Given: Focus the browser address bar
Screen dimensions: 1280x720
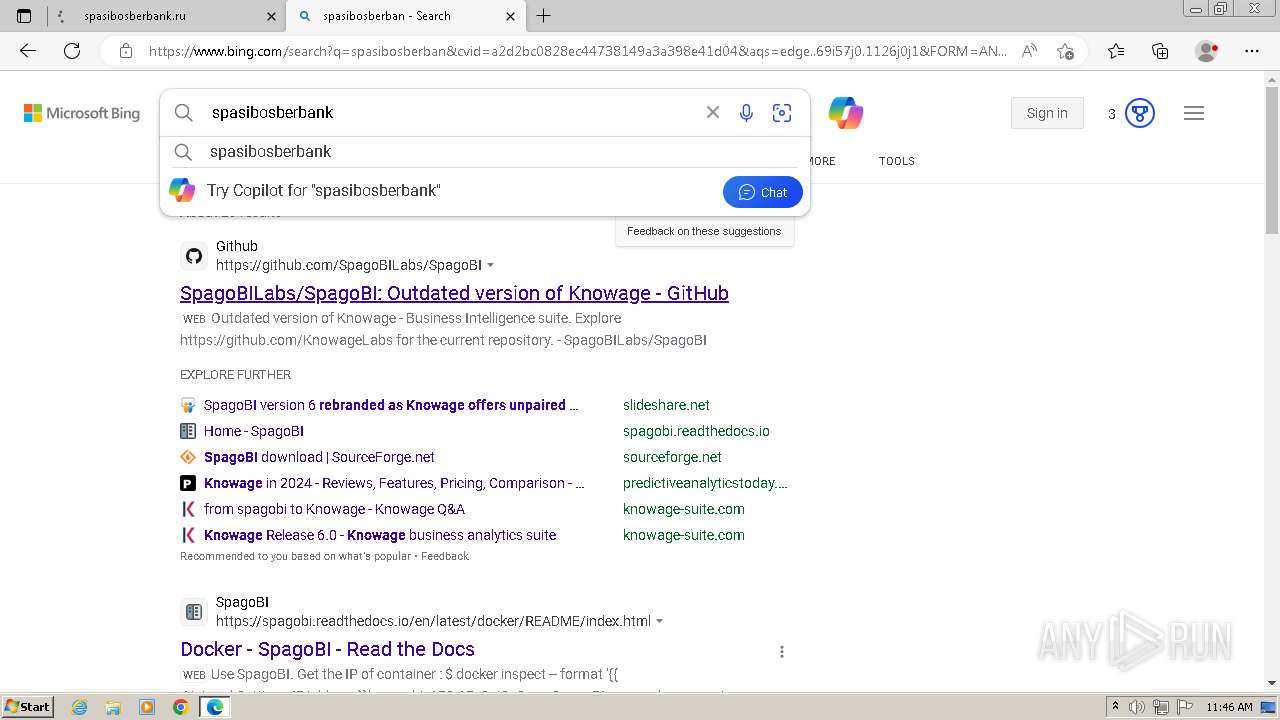Looking at the screenshot, I should (577, 51).
